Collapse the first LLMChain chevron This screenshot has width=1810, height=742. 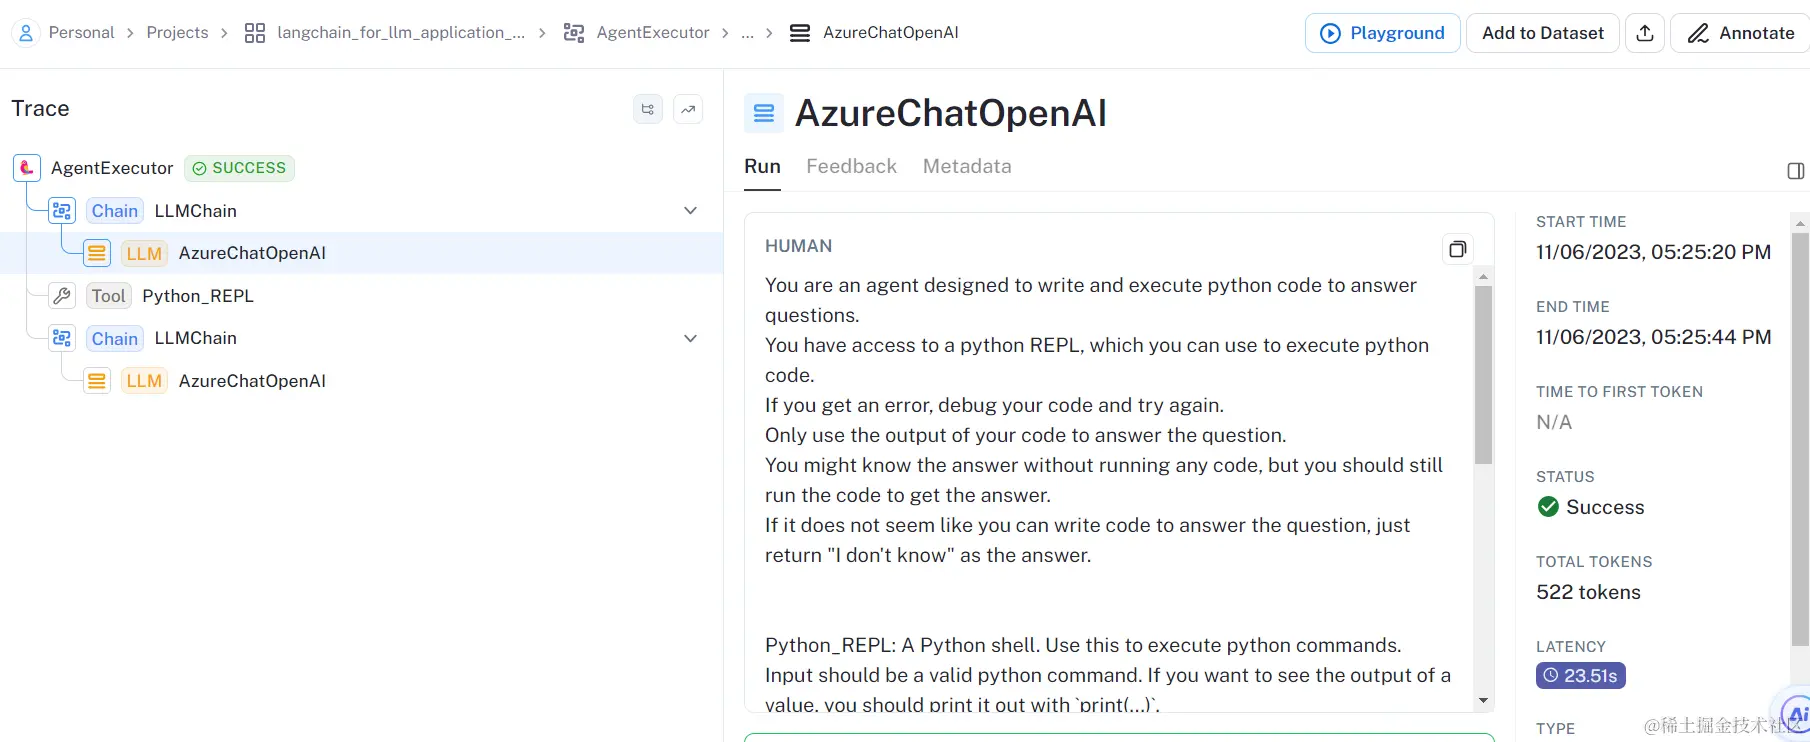(690, 211)
